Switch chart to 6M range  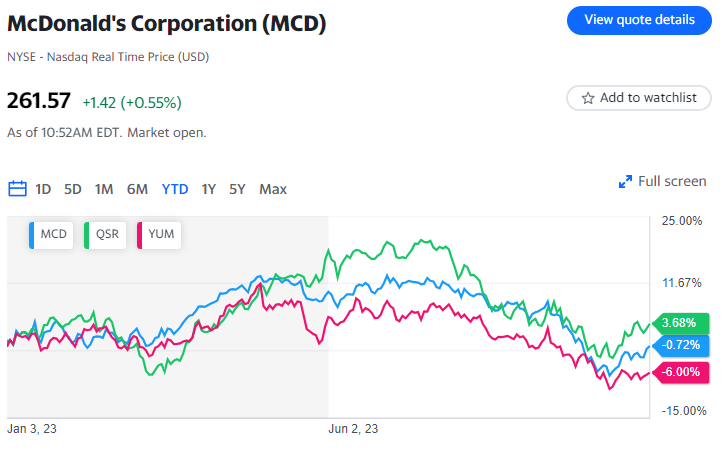tap(137, 189)
